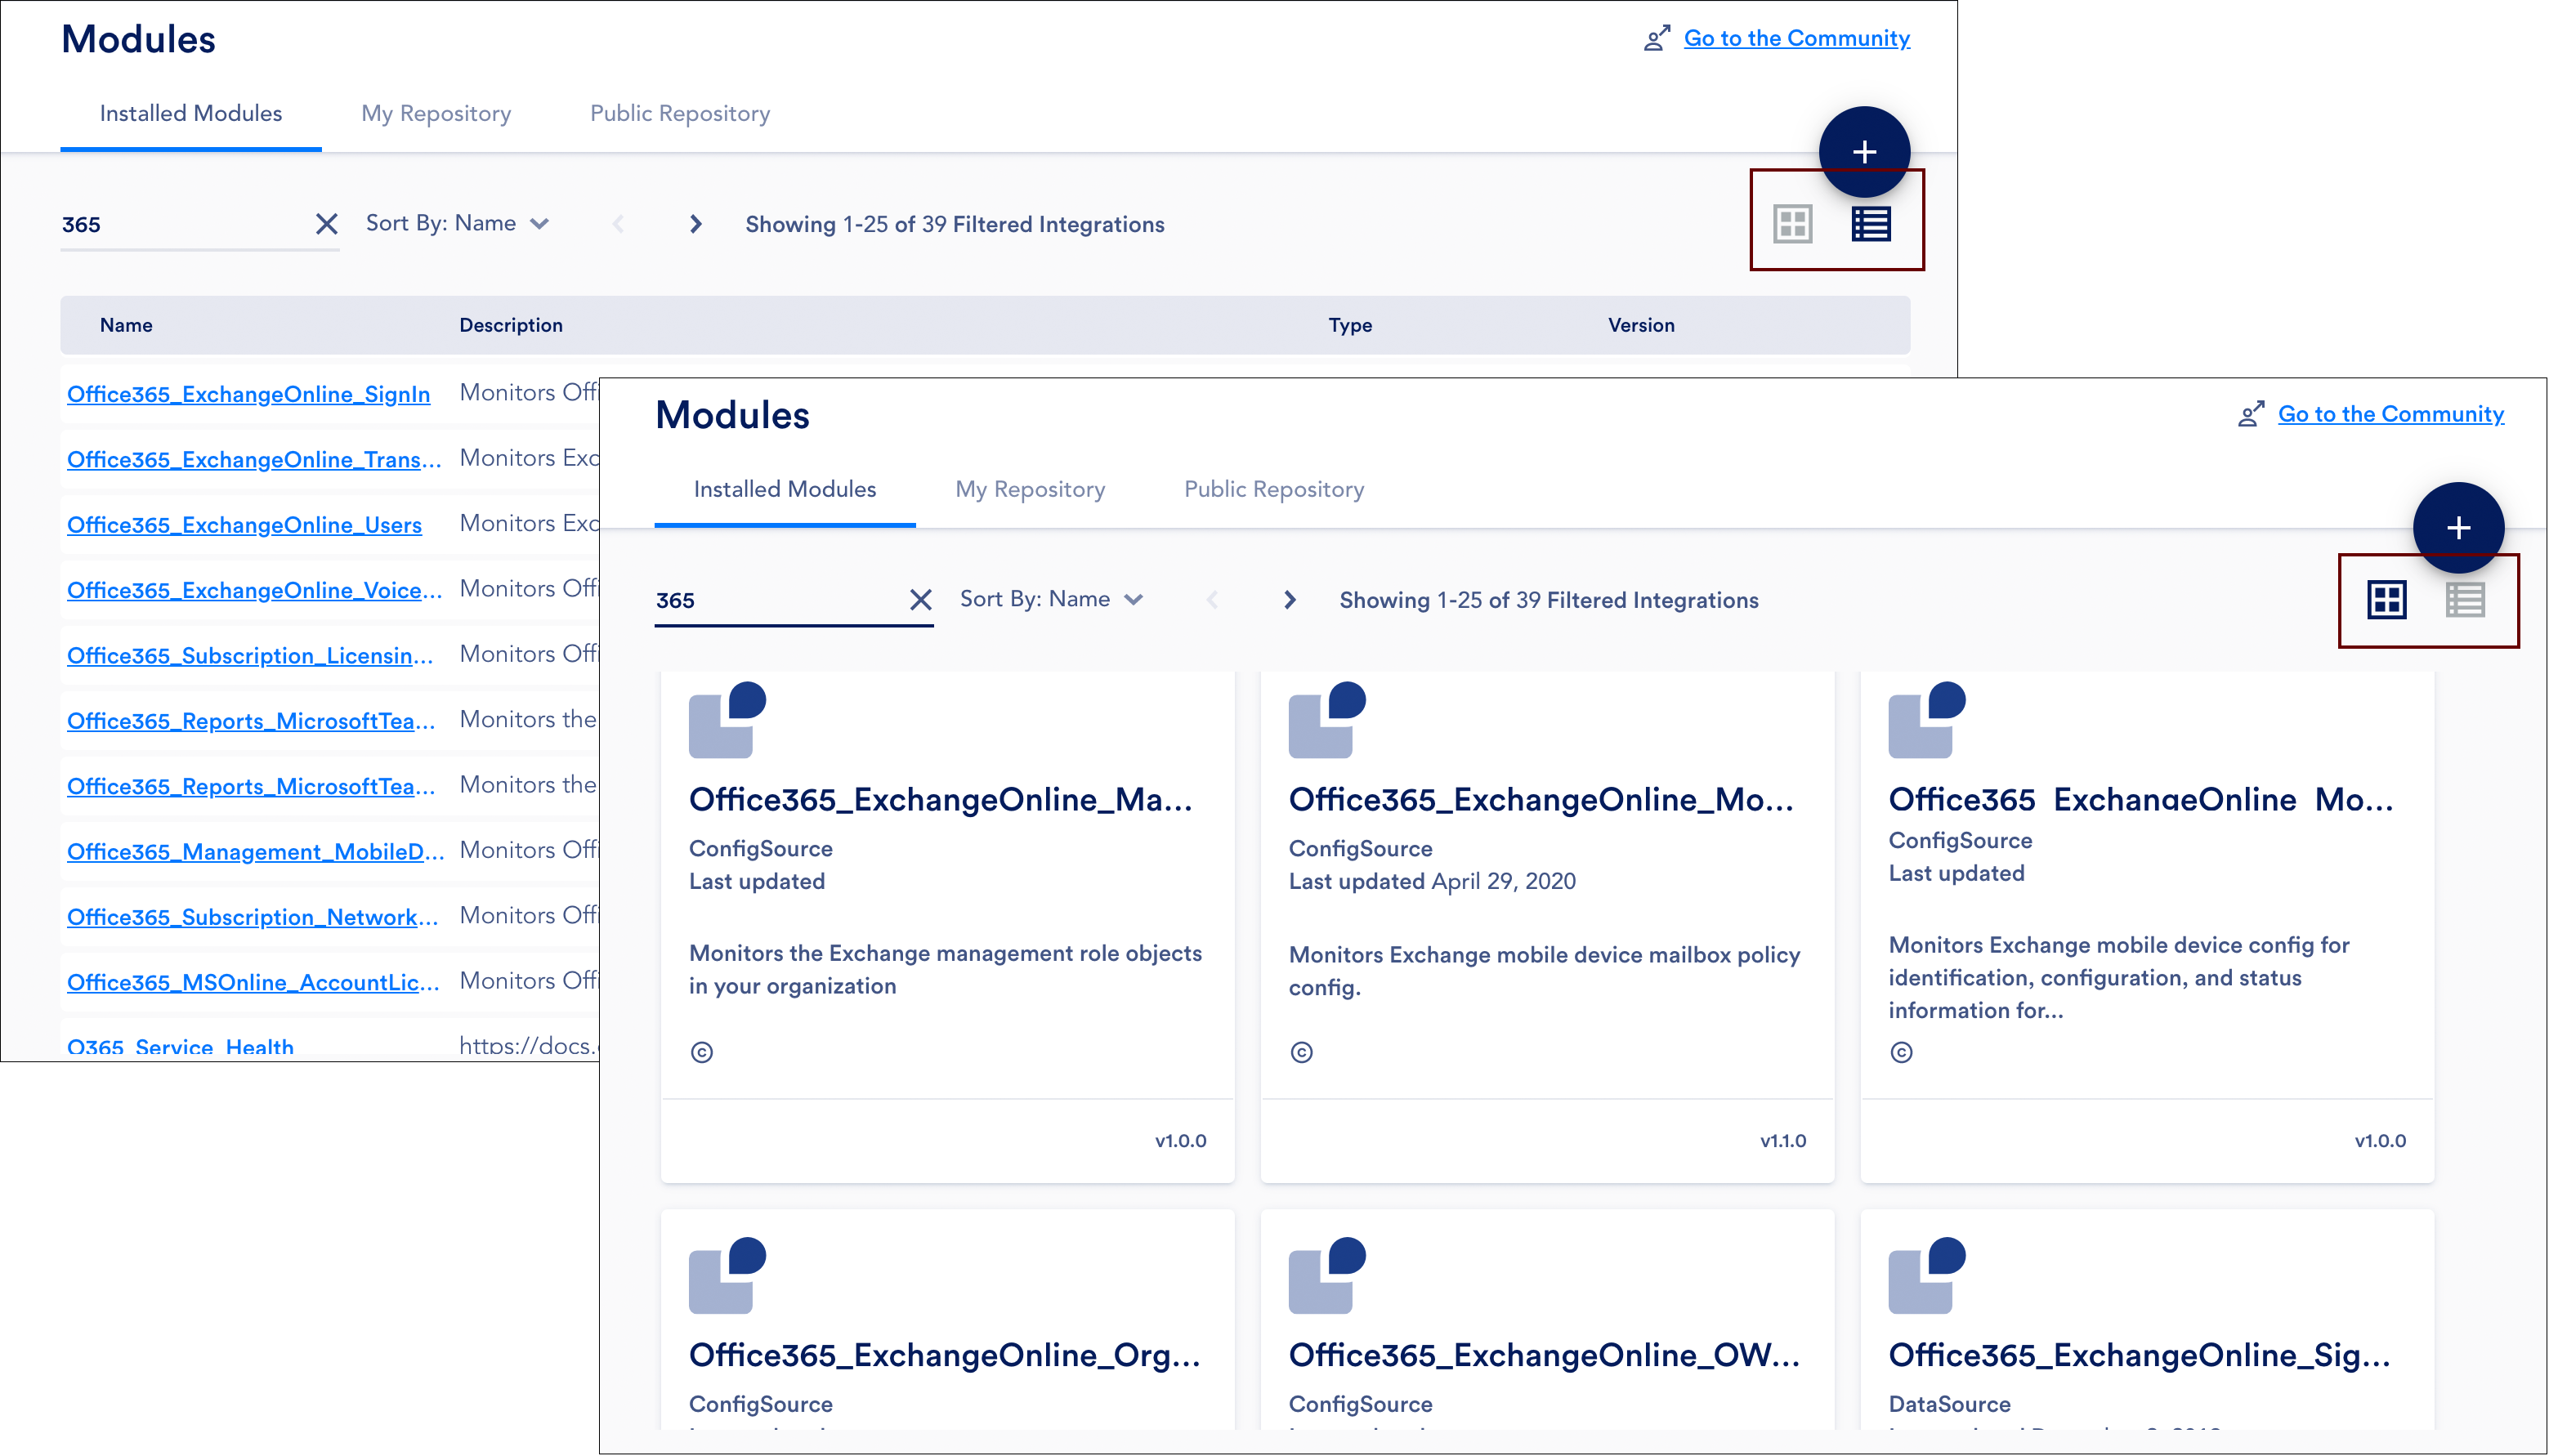Open My Repository tab in front window

click(x=1030, y=489)
